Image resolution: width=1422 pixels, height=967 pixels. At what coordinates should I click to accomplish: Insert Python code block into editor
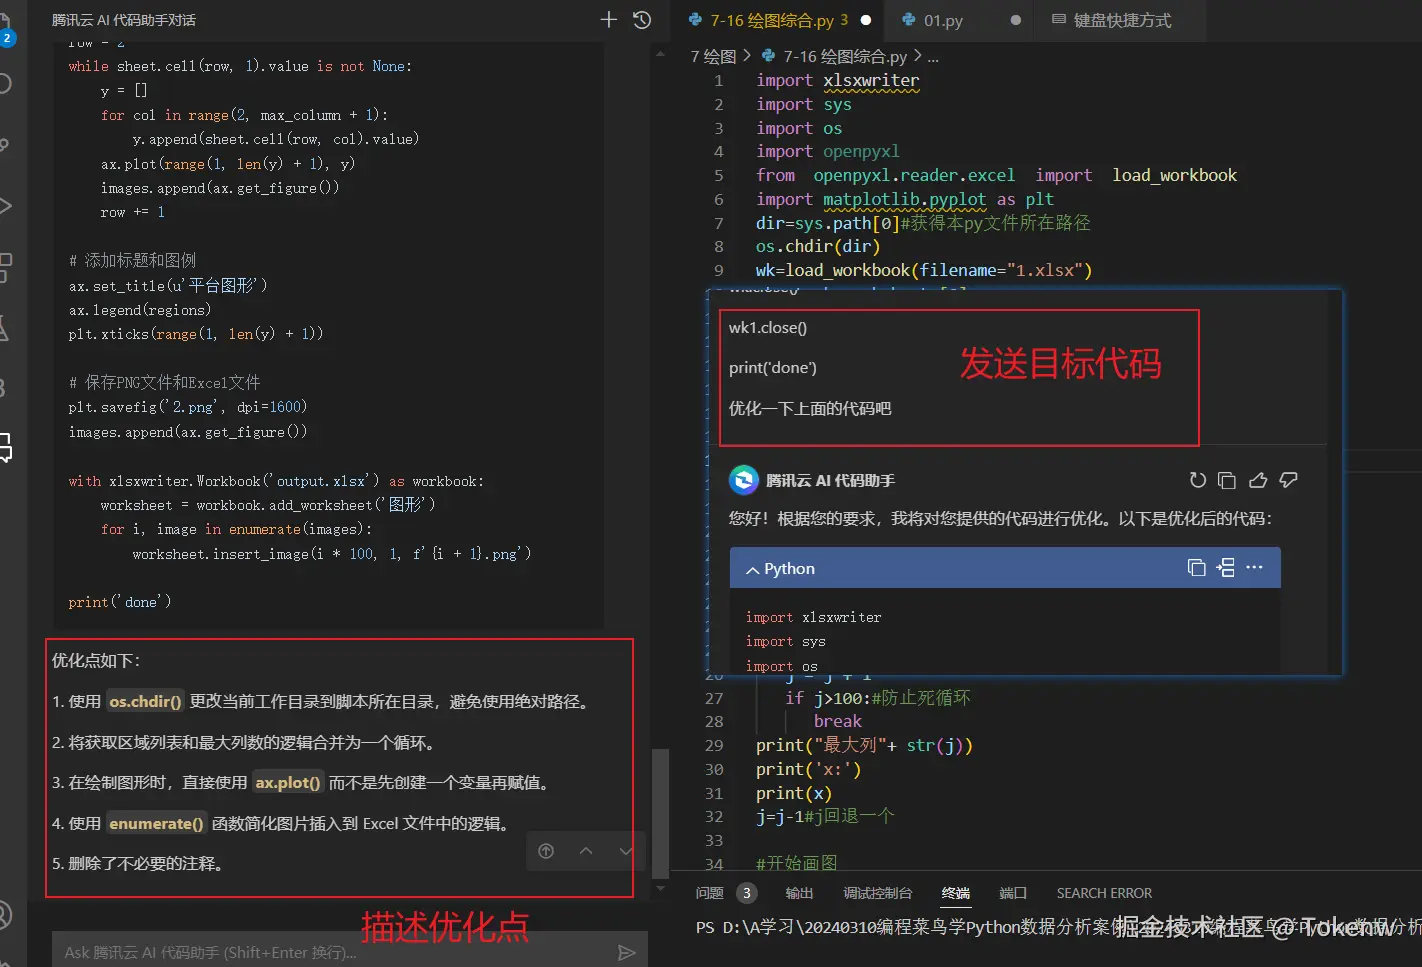1225,568
